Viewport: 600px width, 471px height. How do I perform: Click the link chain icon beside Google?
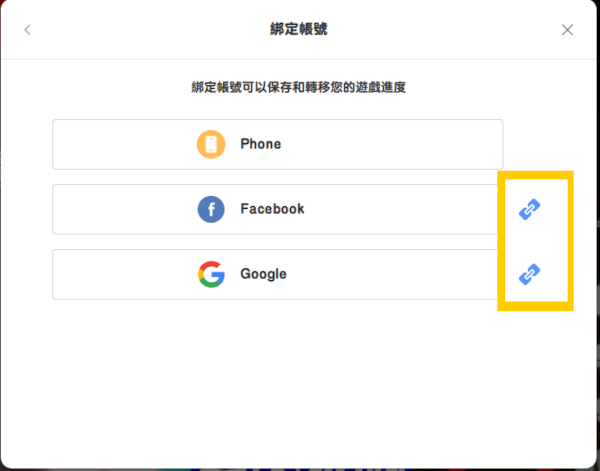click(530, 274)
